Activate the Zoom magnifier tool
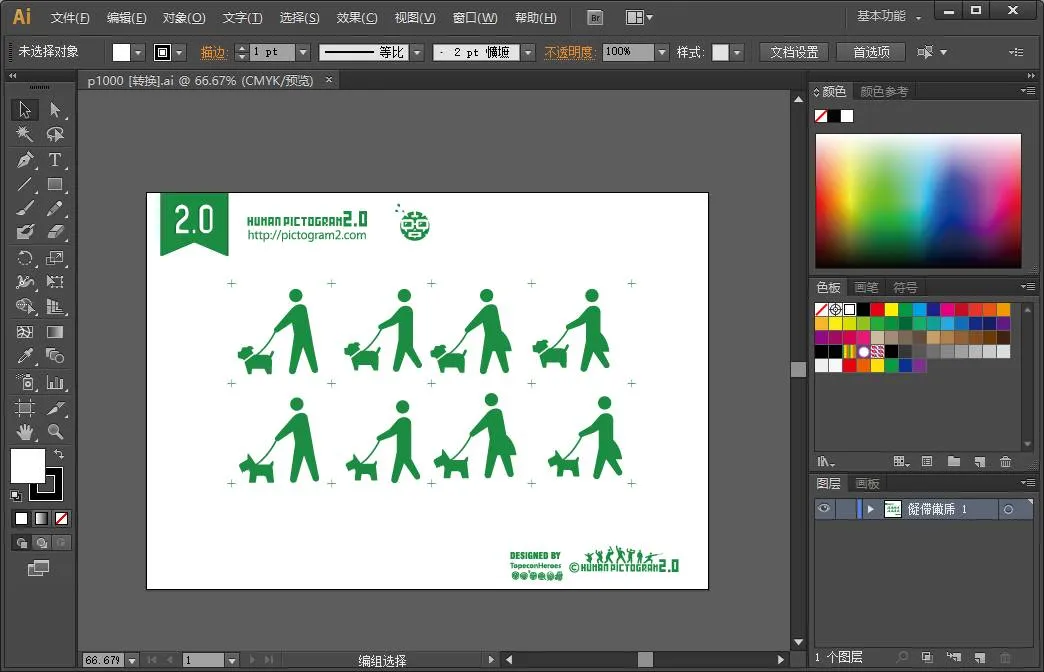 (55, 432)
